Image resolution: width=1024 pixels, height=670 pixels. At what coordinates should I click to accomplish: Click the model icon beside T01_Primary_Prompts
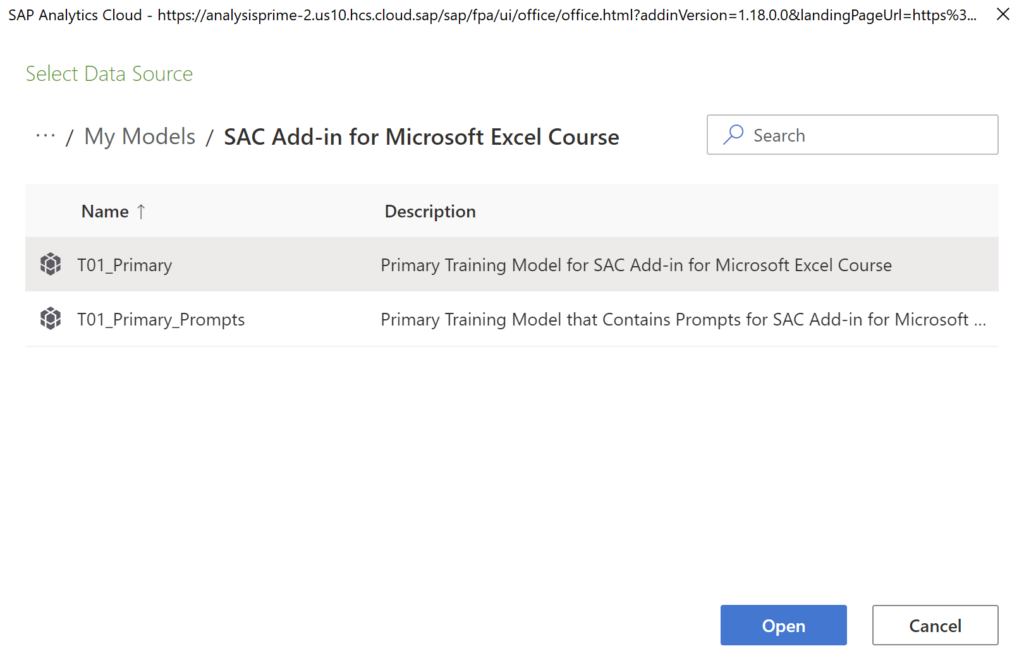point(50,319)
